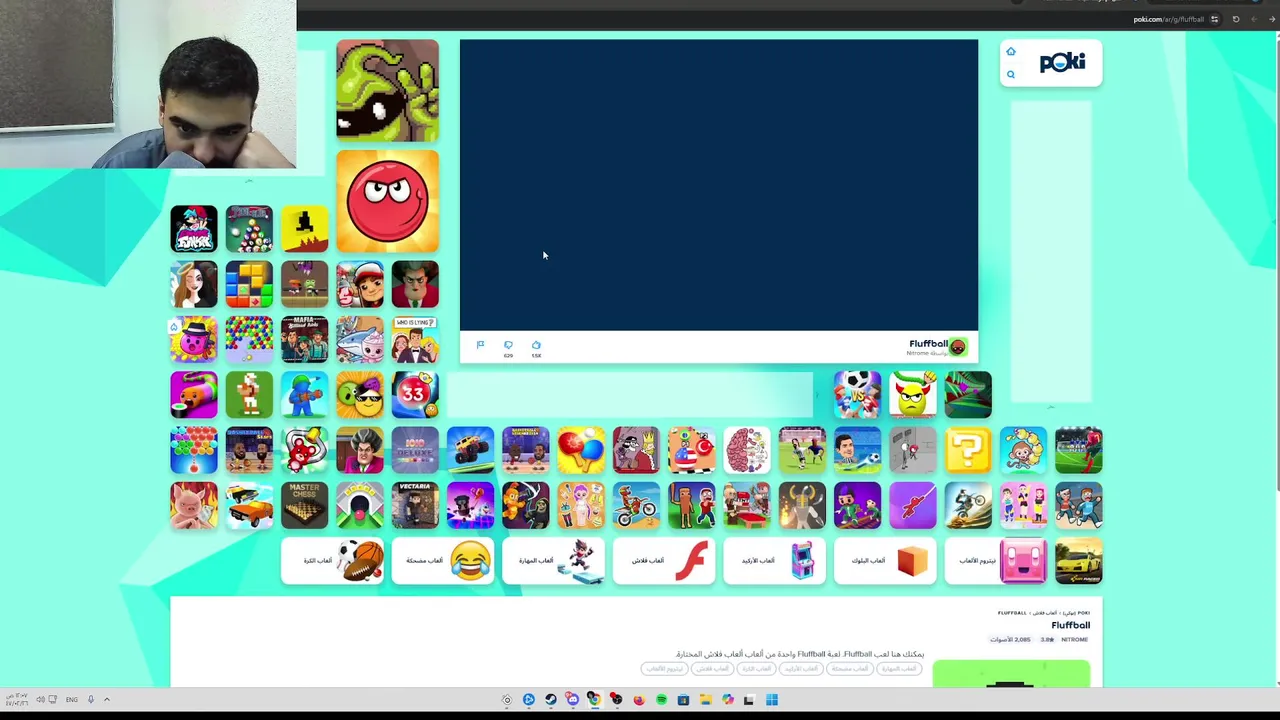The image size is (1280, 720).
Task: Select the arcade games category card
Action: click(x=775, y=561)
